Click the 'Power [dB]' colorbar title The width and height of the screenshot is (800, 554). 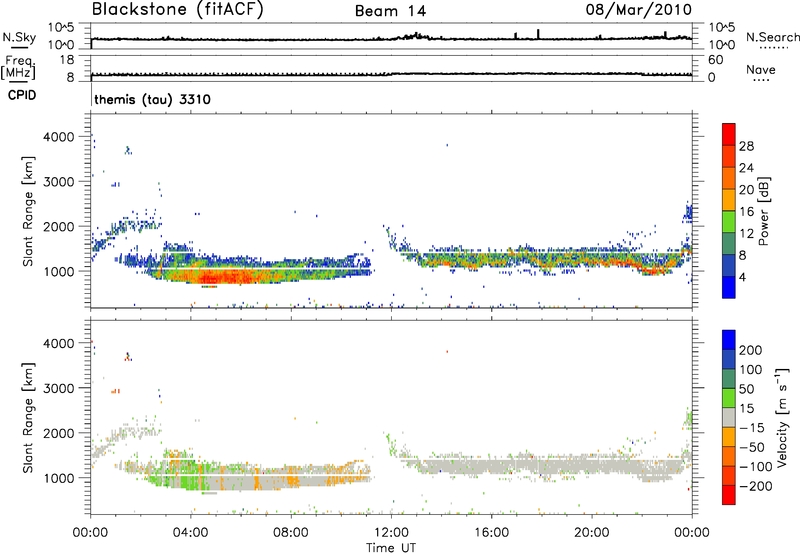764,211
